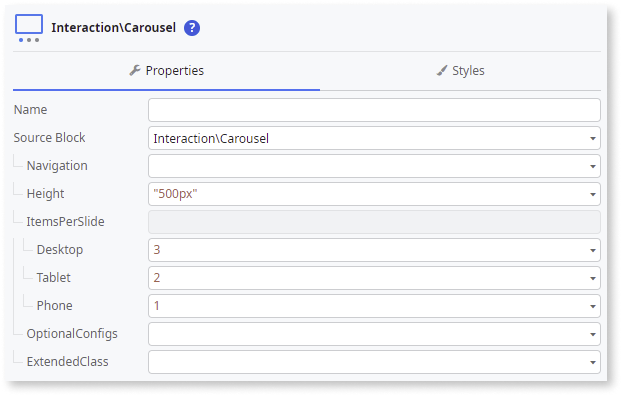The width and height of the screenshot is (622, 396).
Task: Expand the Navigation dropdown
Action: tap(374, 166)
